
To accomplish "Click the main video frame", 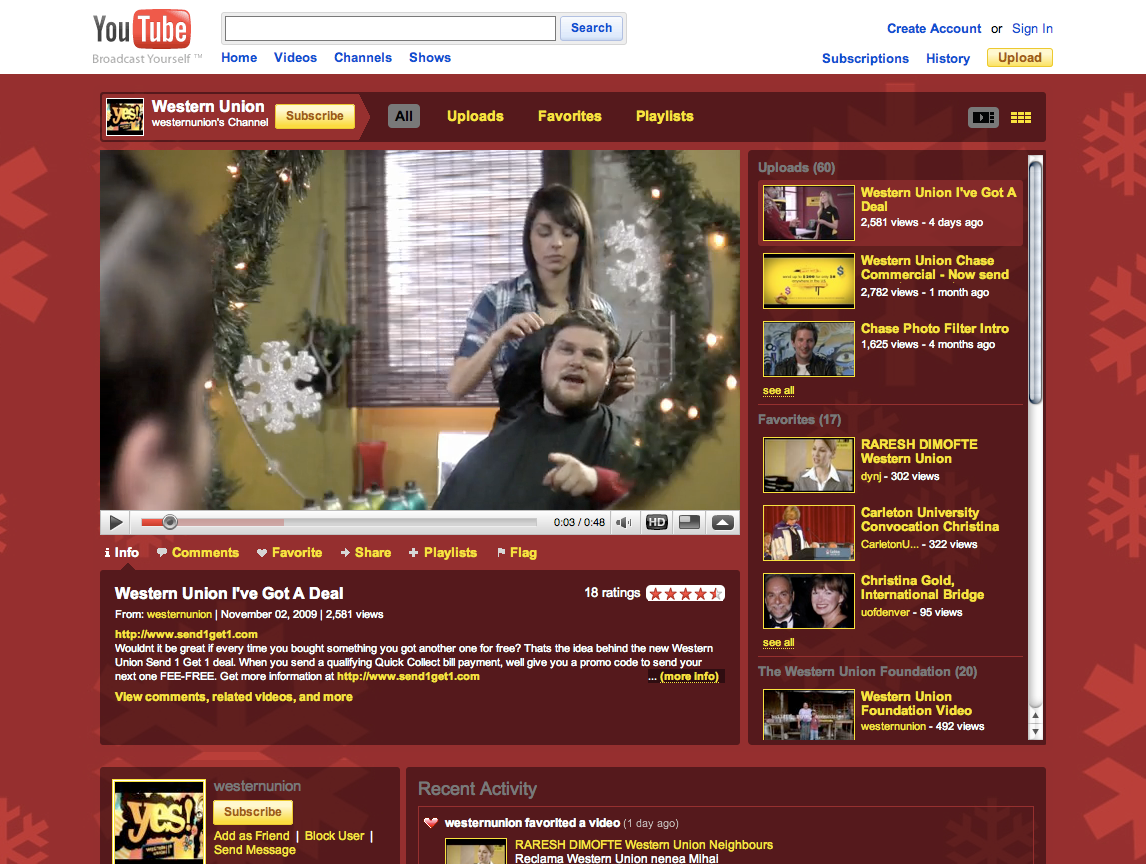I will [x=420, y=330].
